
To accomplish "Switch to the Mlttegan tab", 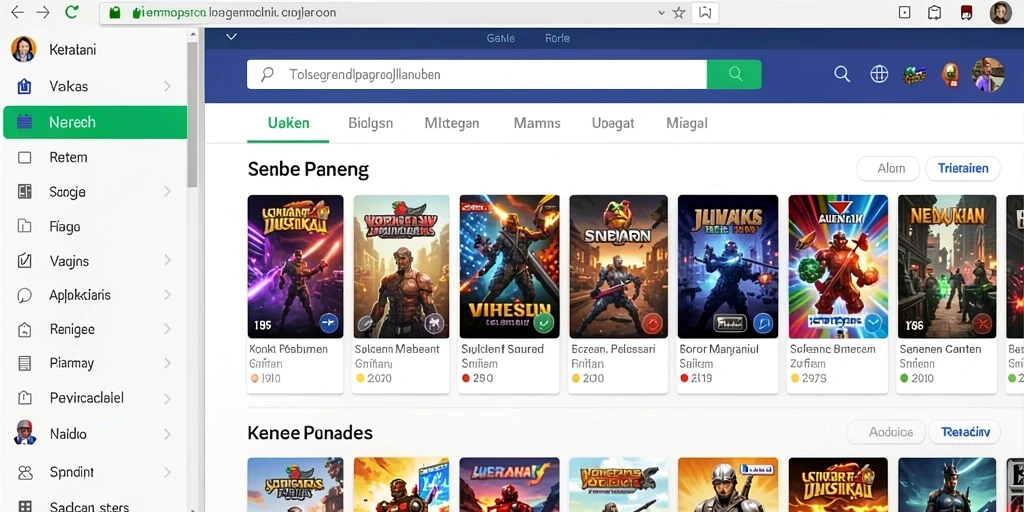I will 452,123.
